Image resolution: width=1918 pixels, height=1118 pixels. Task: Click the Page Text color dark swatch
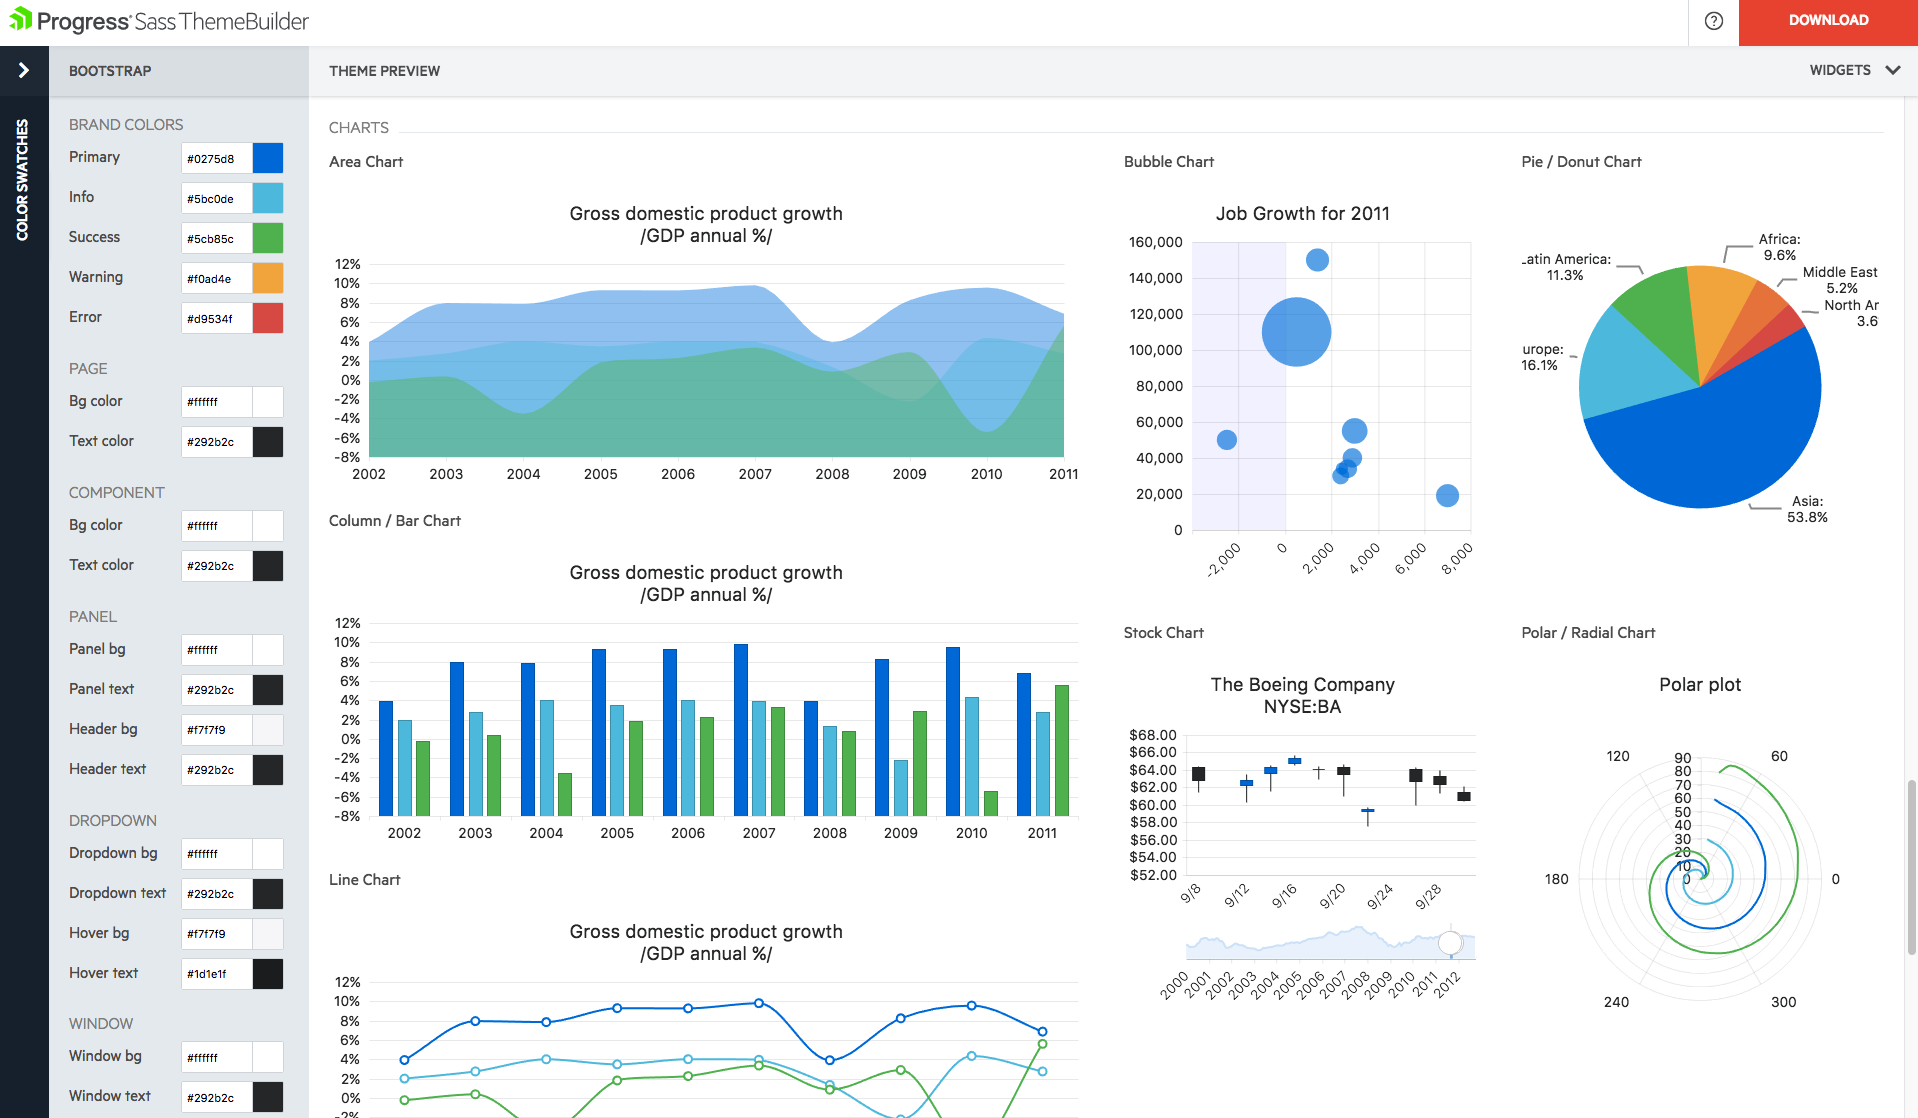(268, 442)
